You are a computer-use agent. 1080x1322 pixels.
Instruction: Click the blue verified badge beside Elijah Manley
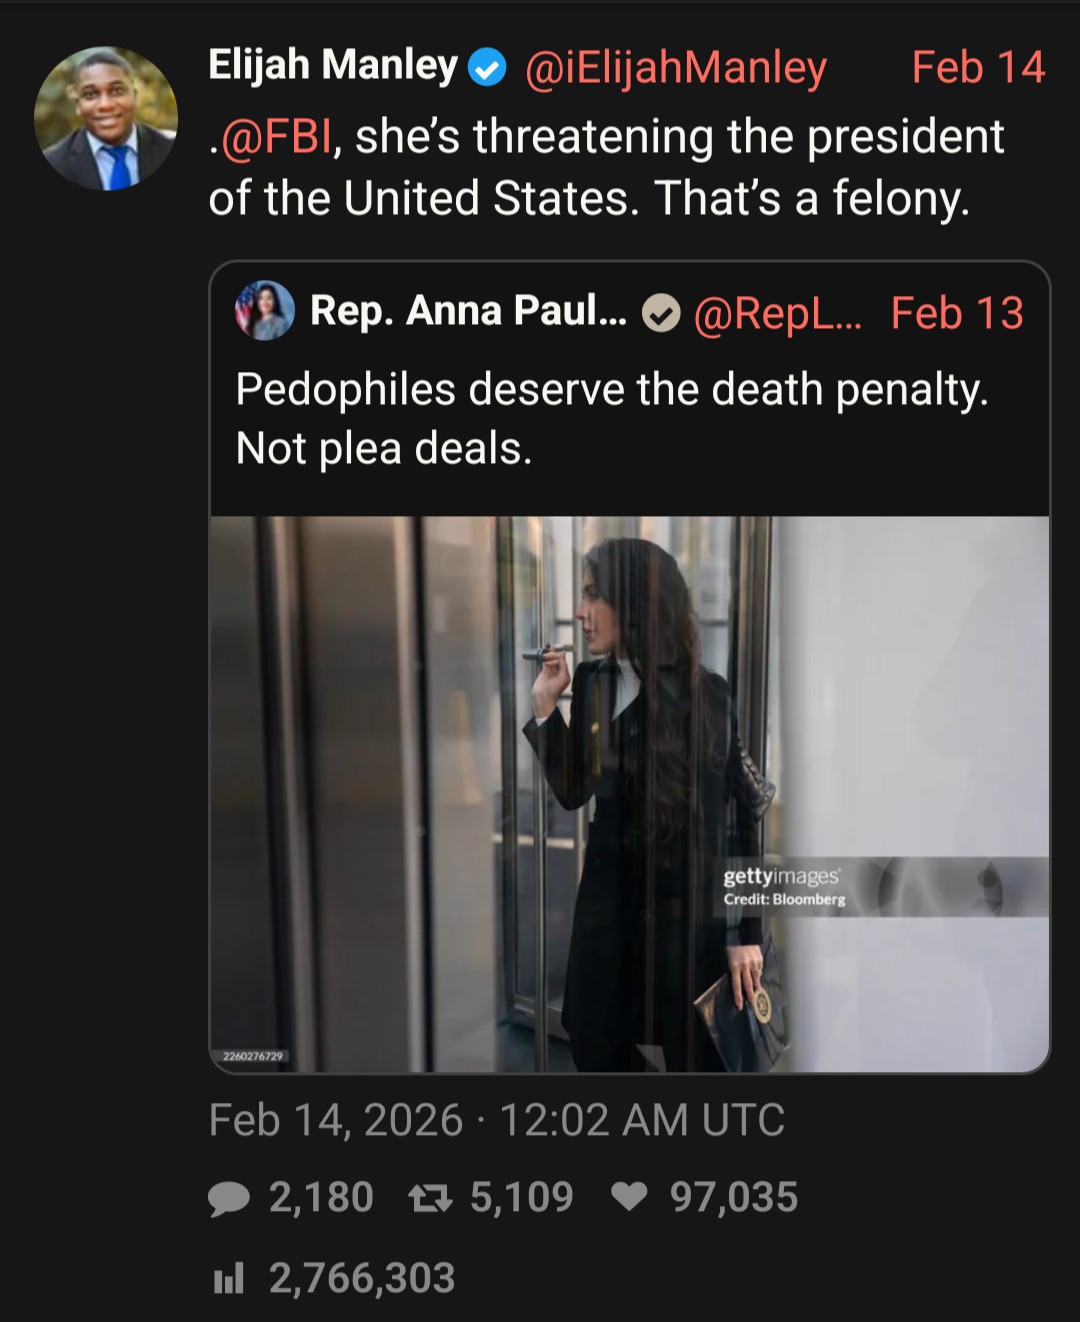[487, 68]
